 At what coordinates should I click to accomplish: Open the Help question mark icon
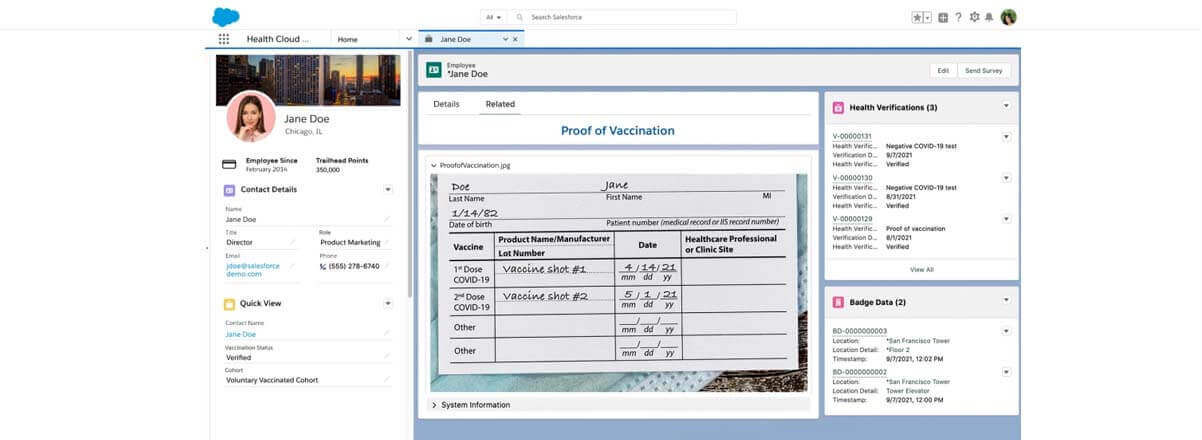pyautogui.click(x=958, y=17)
